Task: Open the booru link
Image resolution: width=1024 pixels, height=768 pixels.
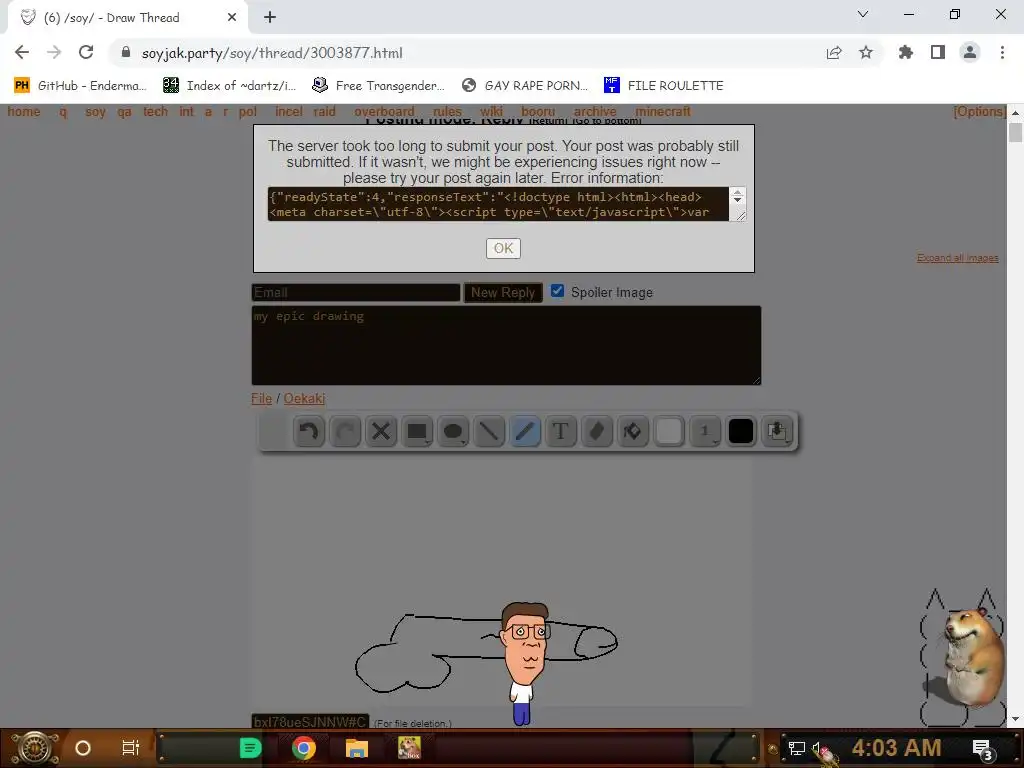Action: point(538,112)
